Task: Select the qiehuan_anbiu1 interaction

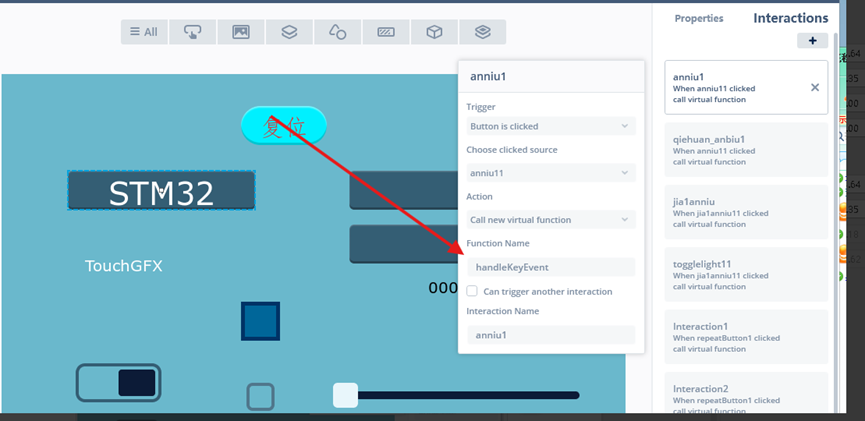Action: 746,150
